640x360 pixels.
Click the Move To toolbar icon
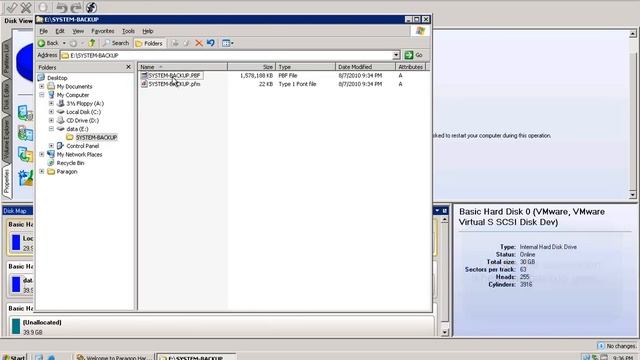(x=175, y=43)
